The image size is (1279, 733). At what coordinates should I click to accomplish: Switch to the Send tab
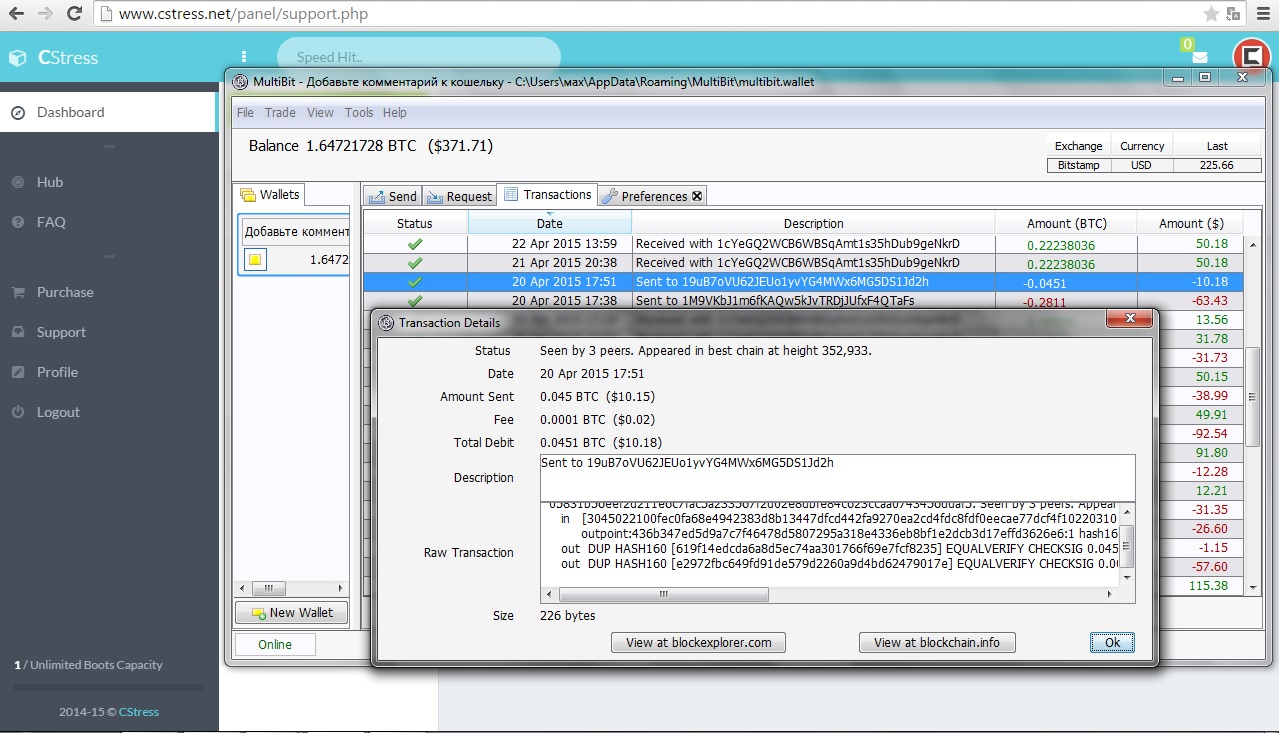(392, 196)
